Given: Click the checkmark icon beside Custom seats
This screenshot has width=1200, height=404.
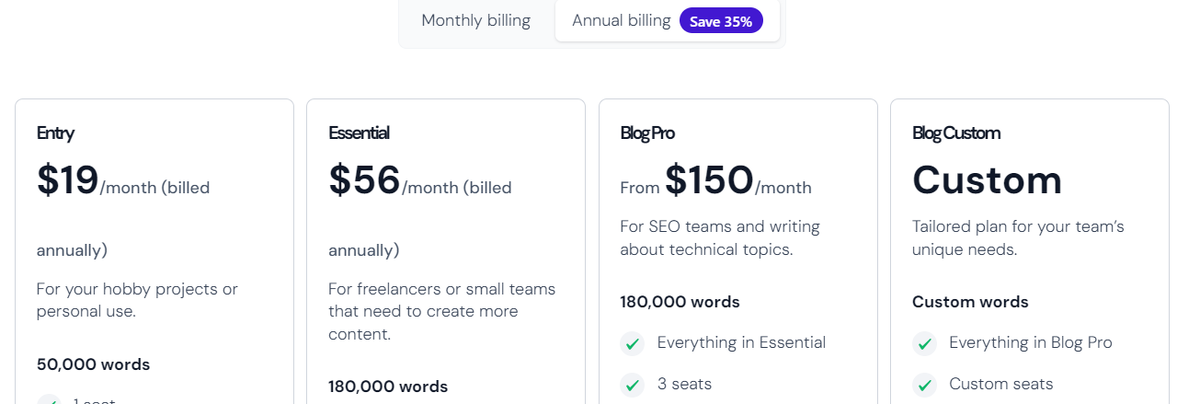Looking at the screenshot, I should (924, 384).
